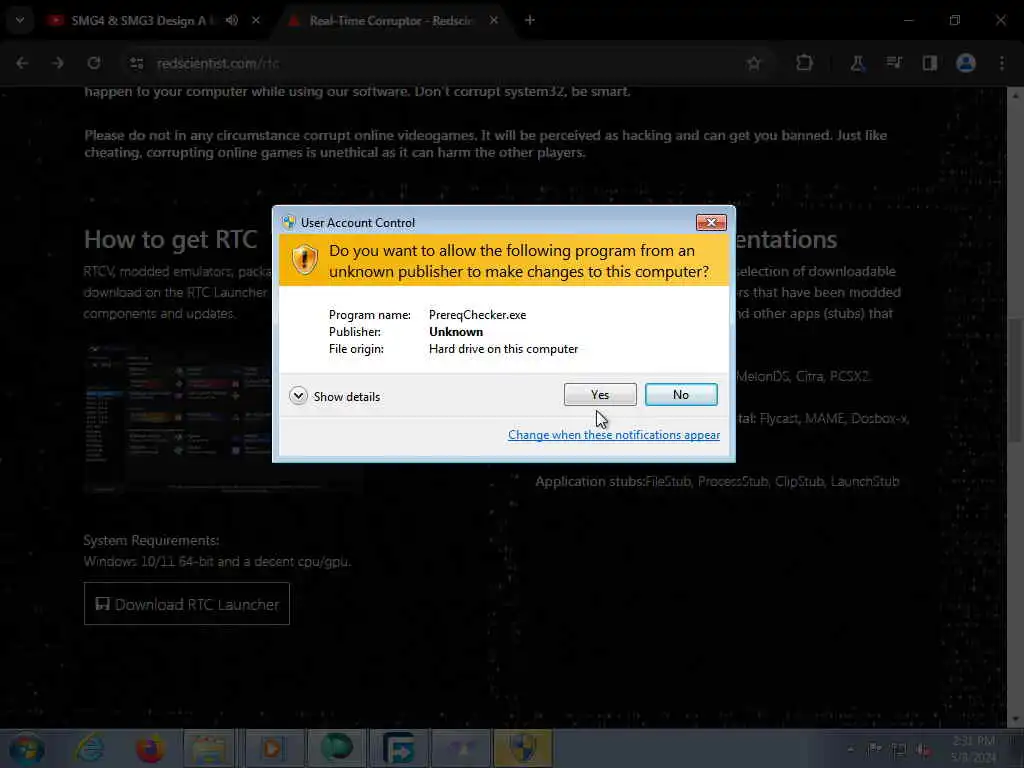Open the green round taskbar application
Image resolution: width=1024 pixels, height=768 pixels.
click(x=336, y=748)
